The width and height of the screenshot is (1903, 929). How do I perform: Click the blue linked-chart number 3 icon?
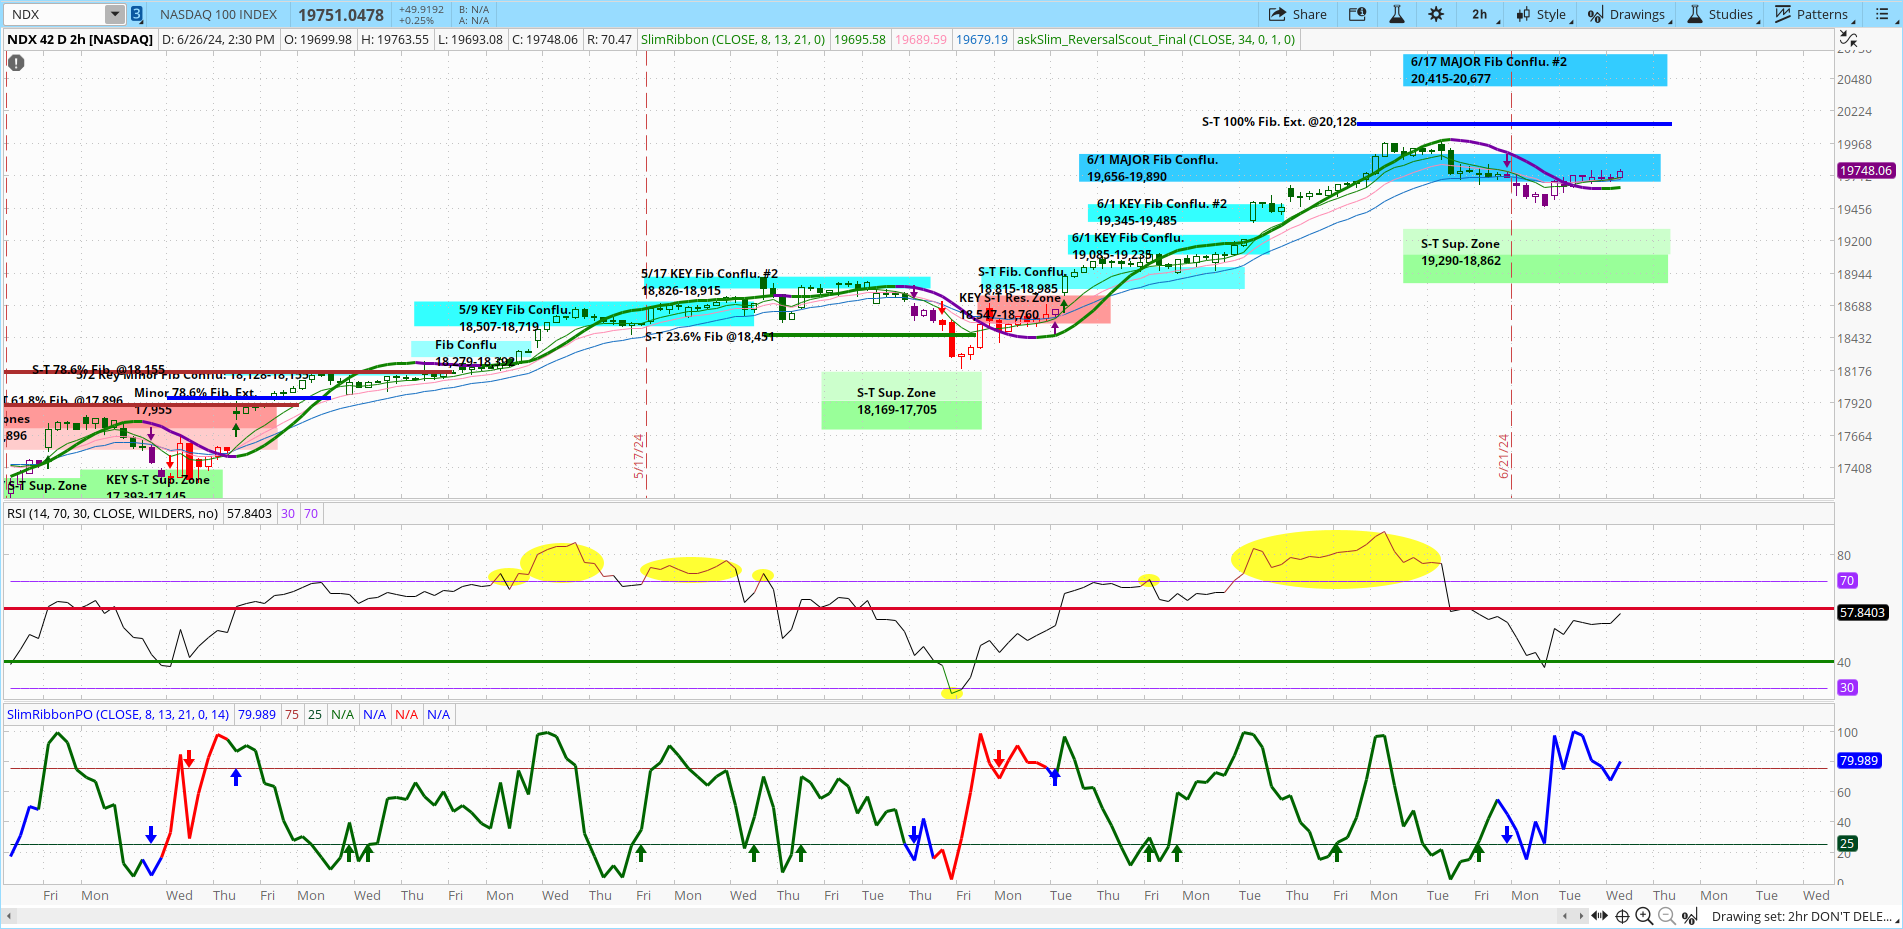coord(135,14)
